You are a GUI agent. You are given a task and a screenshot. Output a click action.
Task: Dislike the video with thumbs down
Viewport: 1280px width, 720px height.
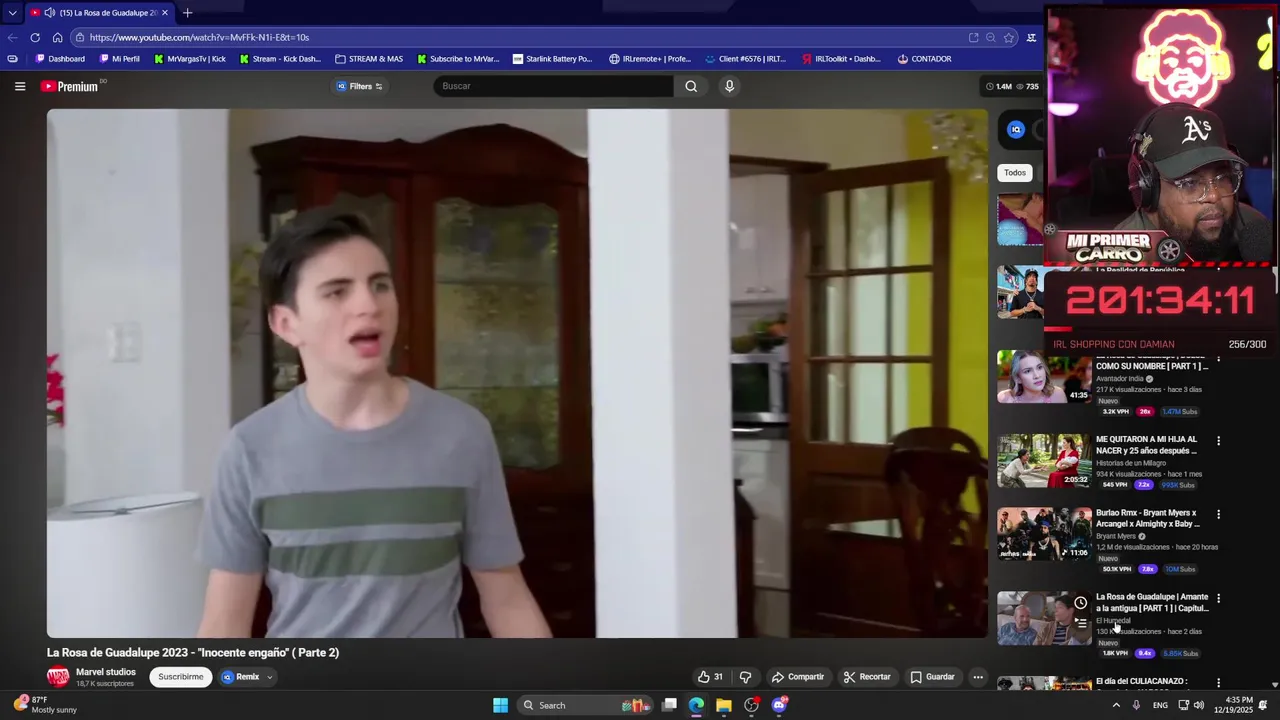pyautogui.click(x=745, y=677)
